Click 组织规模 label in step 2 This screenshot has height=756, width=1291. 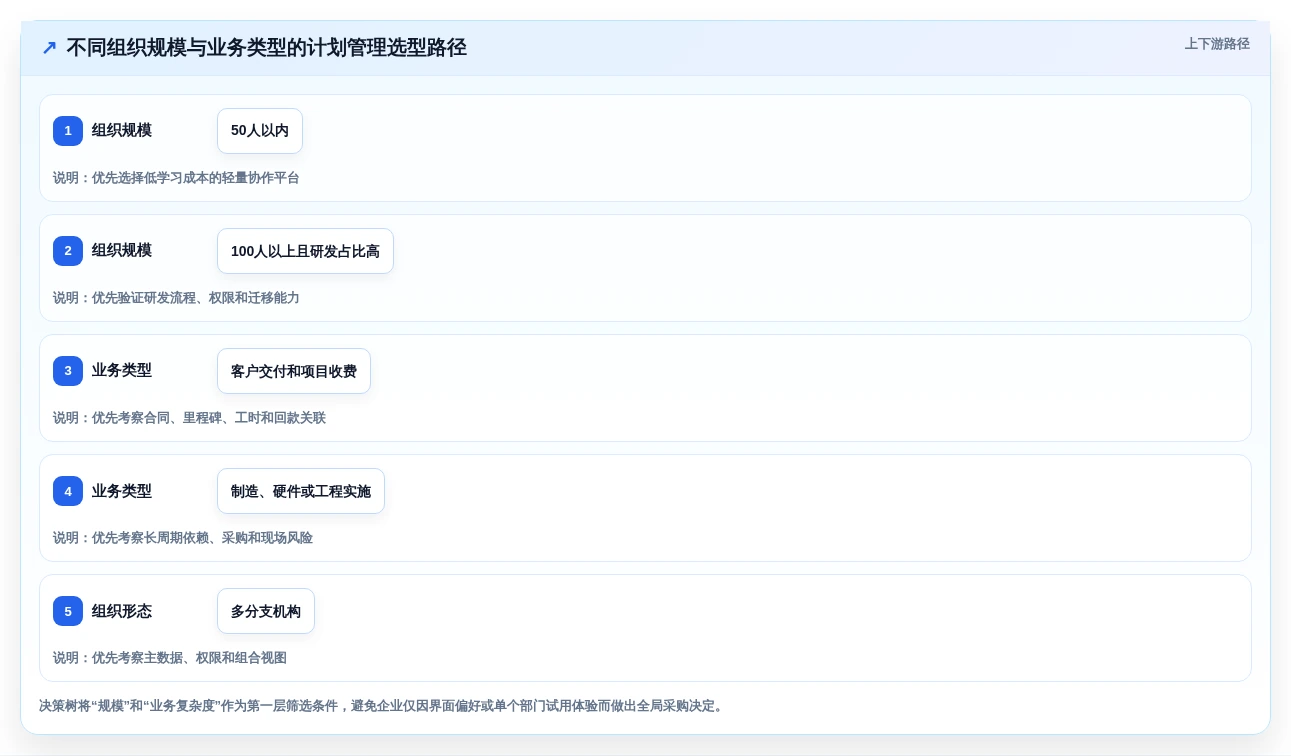[x=122, y=250]
